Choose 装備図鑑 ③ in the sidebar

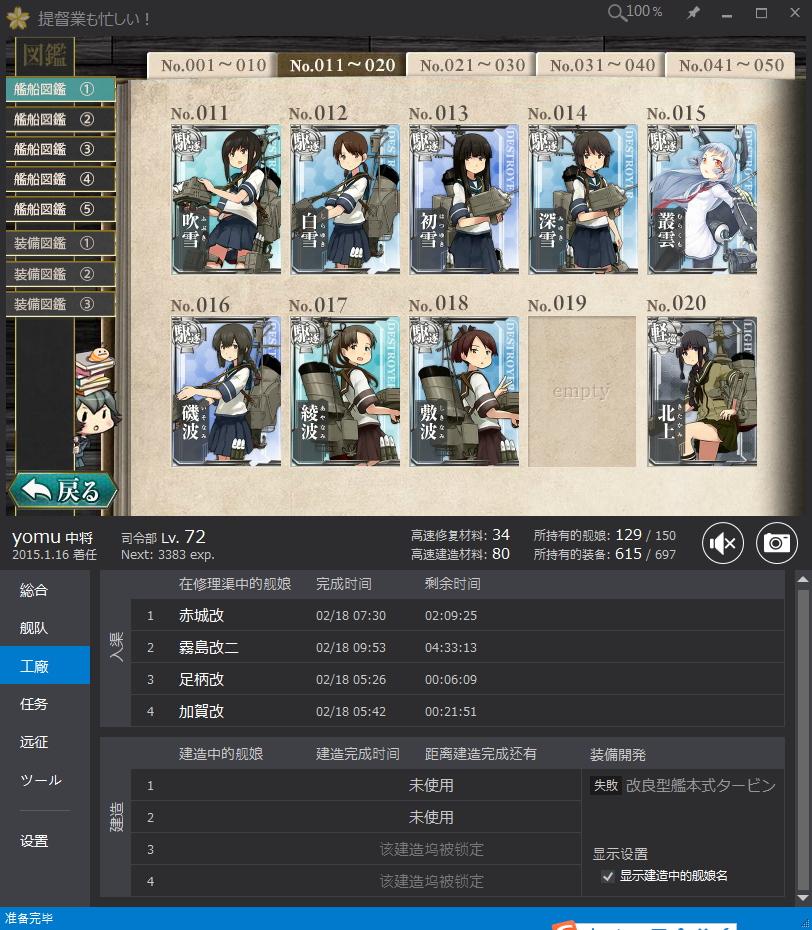60,304
